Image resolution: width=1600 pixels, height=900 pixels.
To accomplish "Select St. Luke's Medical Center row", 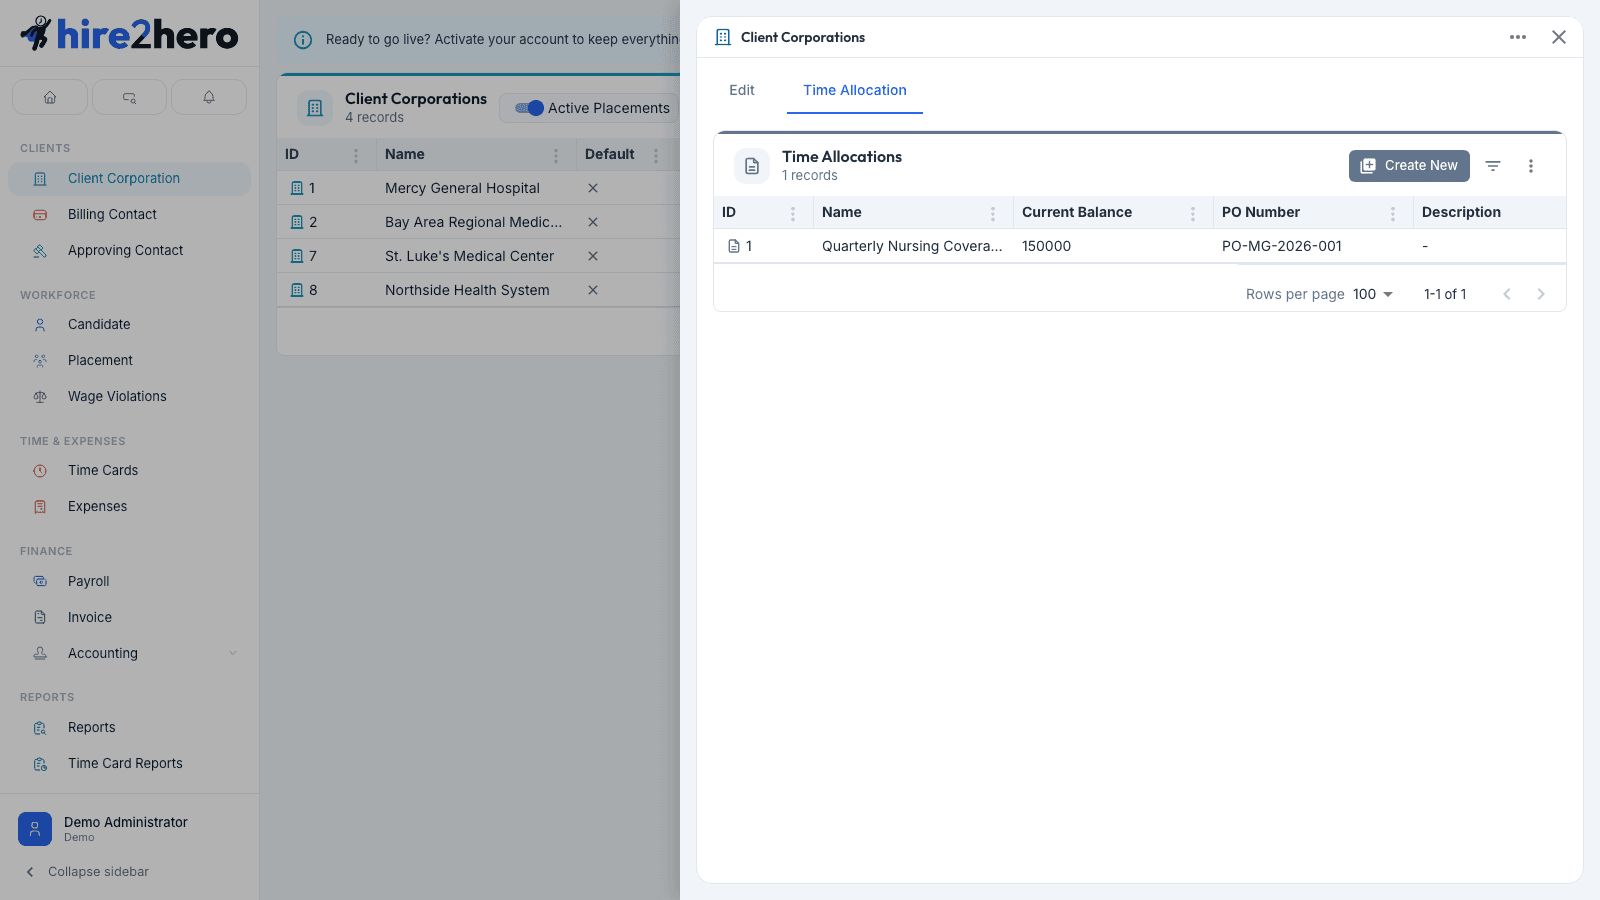I will point(478,256).
